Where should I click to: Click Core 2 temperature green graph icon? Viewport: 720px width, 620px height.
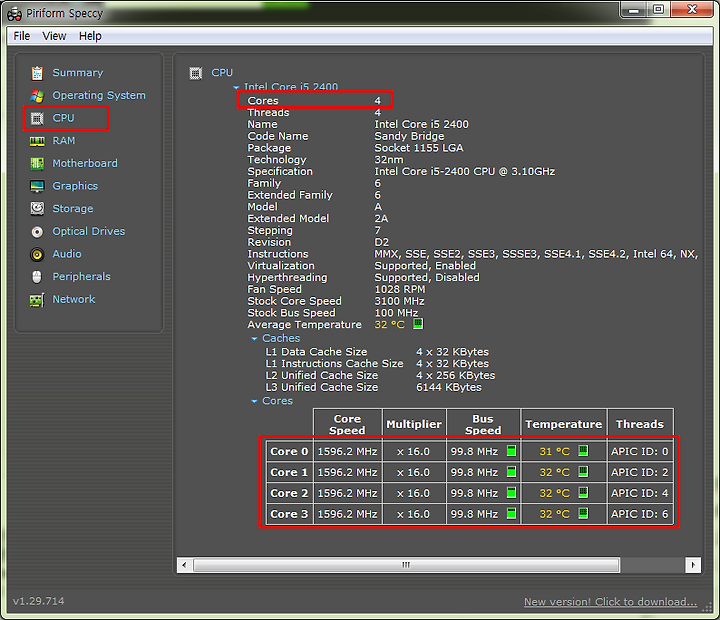click(583, 492)
